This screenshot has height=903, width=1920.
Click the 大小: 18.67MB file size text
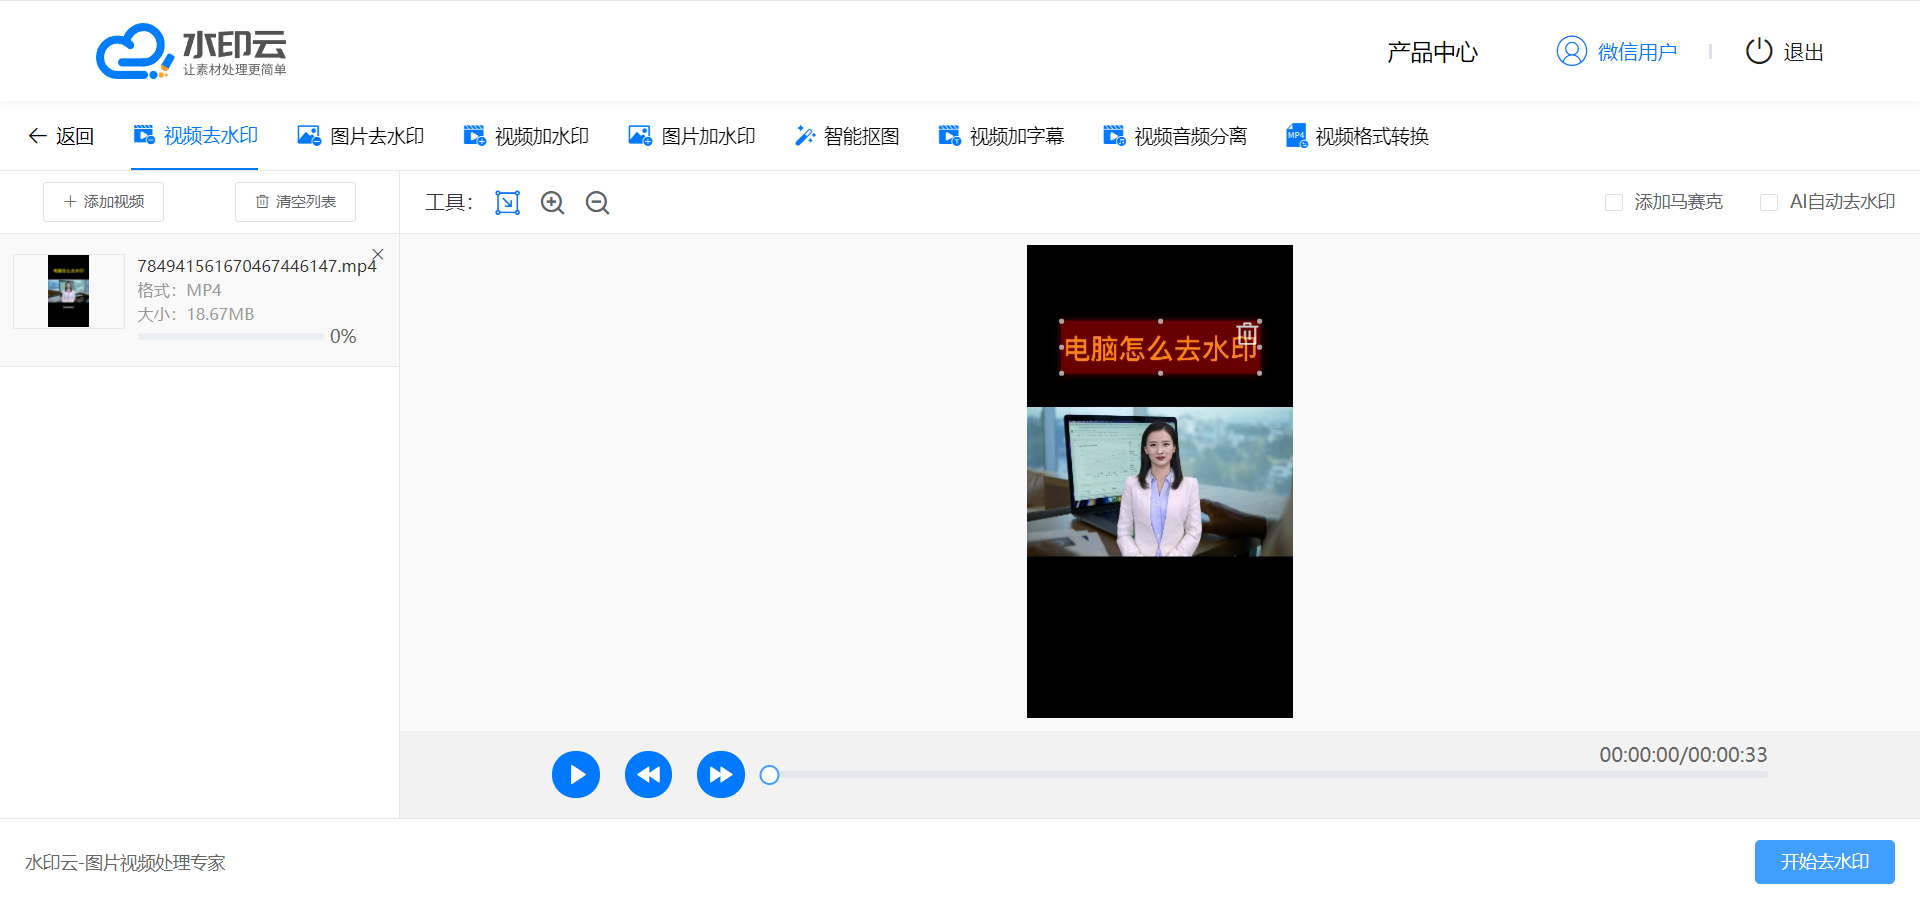pos(196,314)
